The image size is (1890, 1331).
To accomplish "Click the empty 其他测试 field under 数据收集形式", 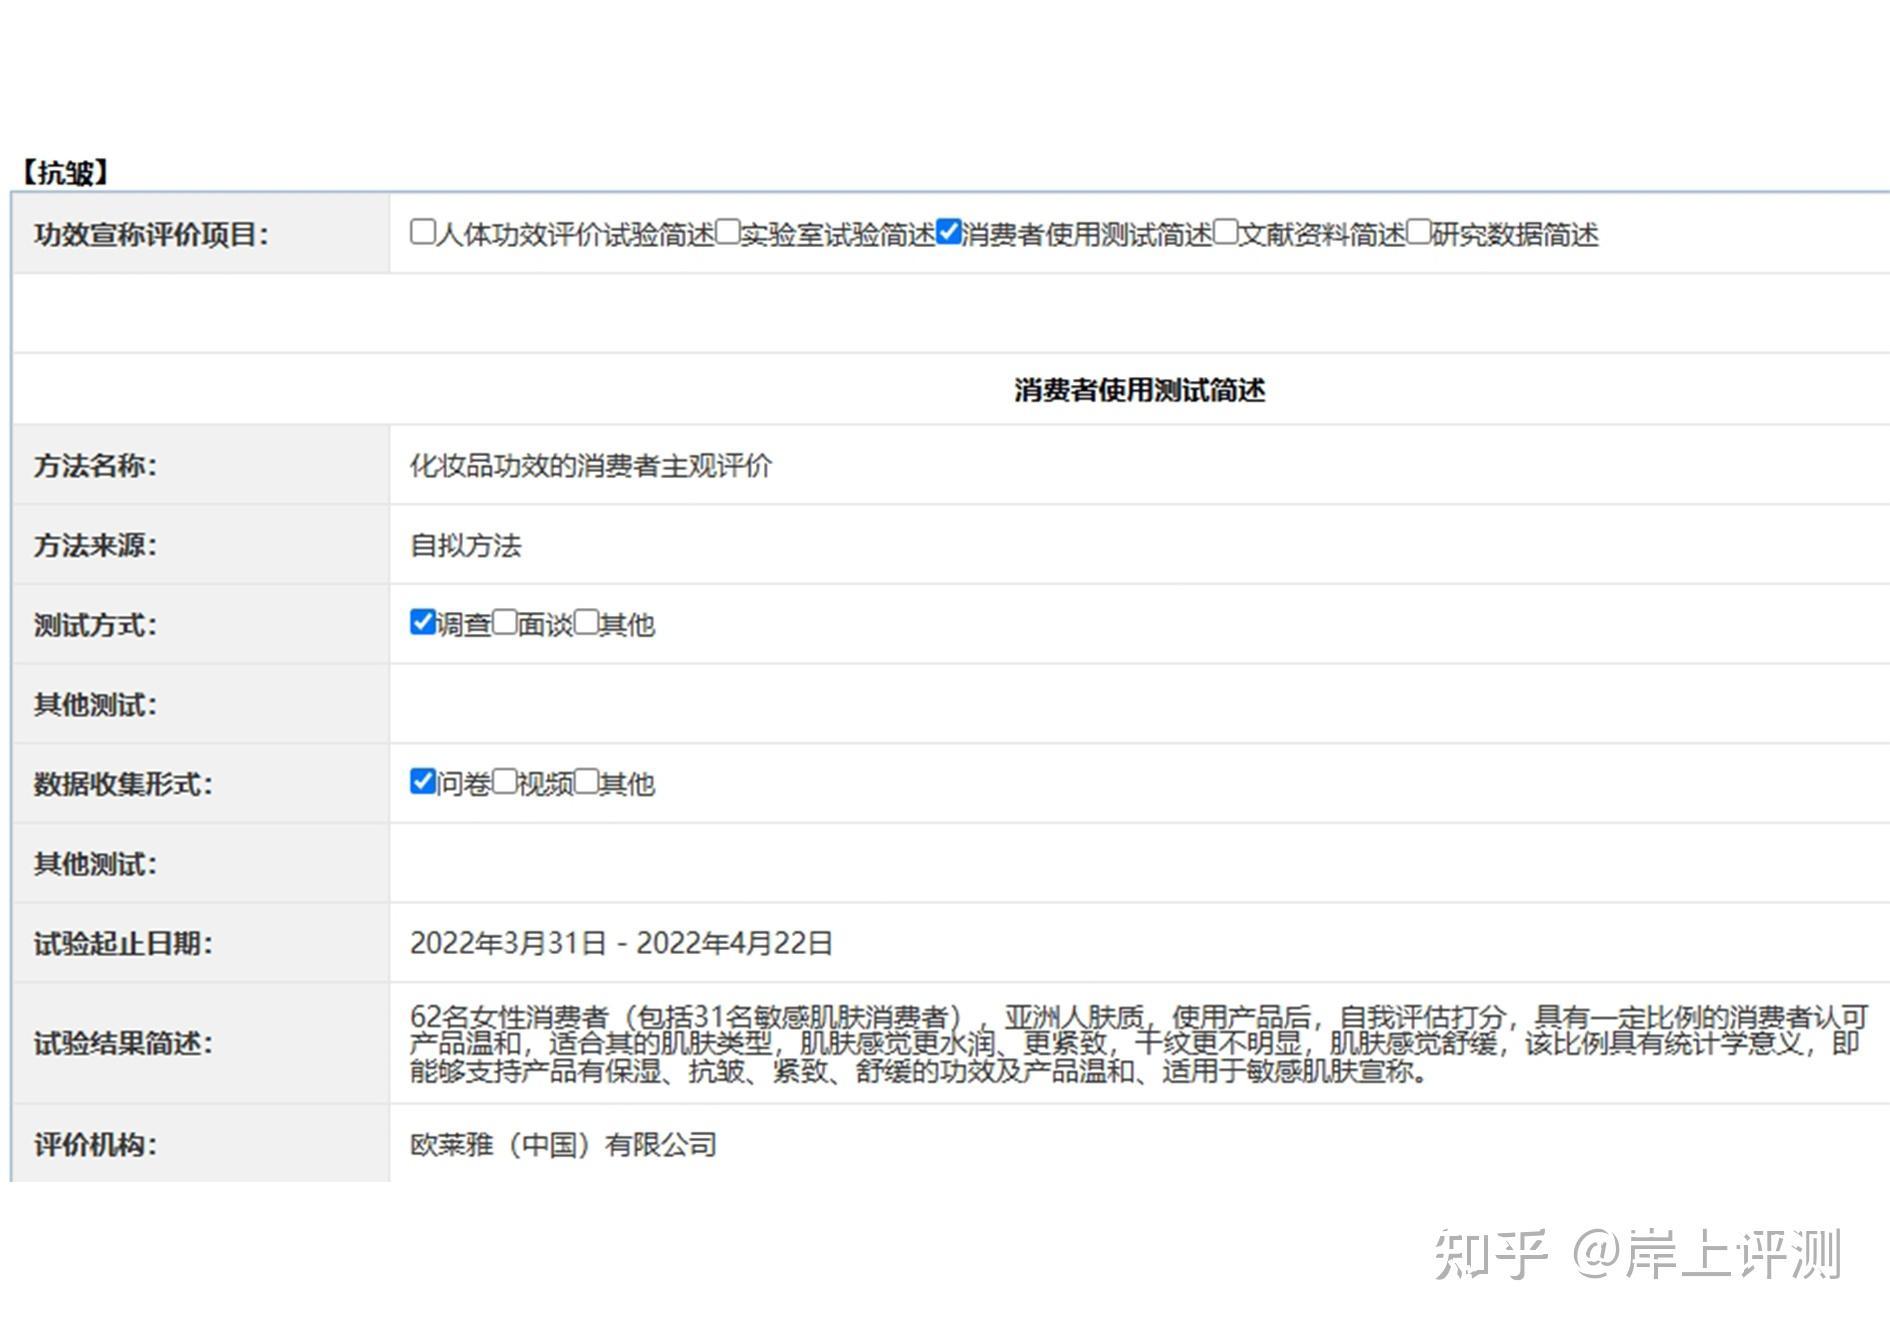I will [1139, 863].
